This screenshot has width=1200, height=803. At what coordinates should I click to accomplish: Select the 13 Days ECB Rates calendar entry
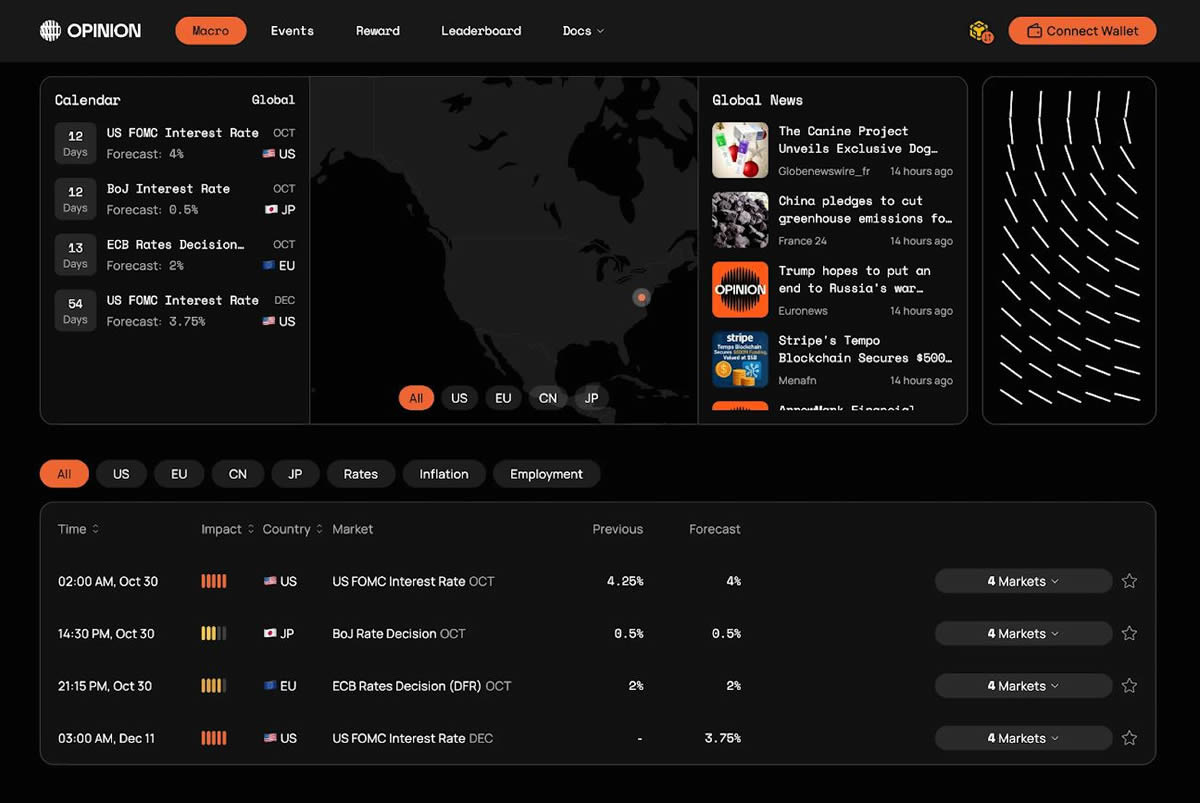click(175, 254)
